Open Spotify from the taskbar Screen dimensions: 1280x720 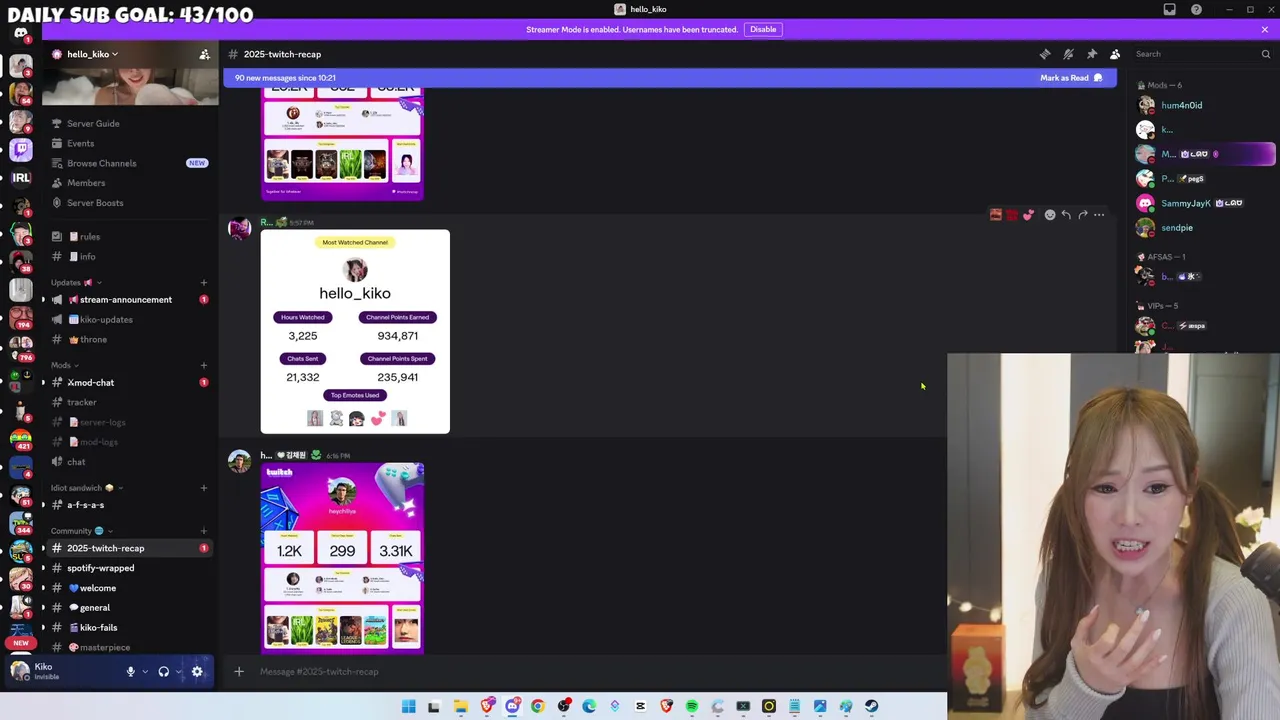coord(691,706)
